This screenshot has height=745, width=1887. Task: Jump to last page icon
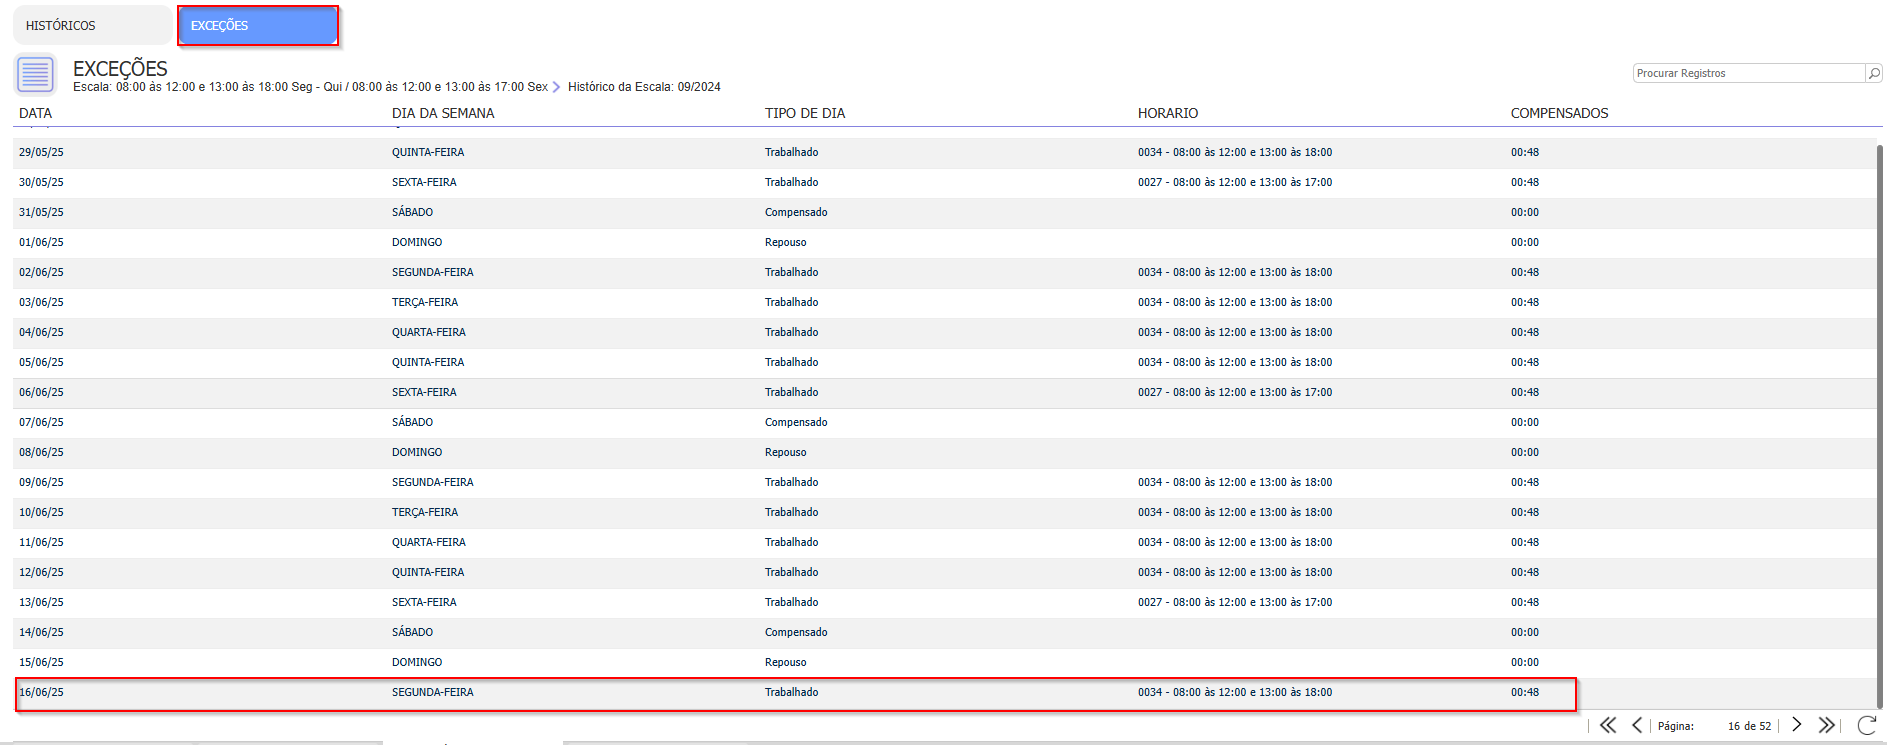point(1826,725)
